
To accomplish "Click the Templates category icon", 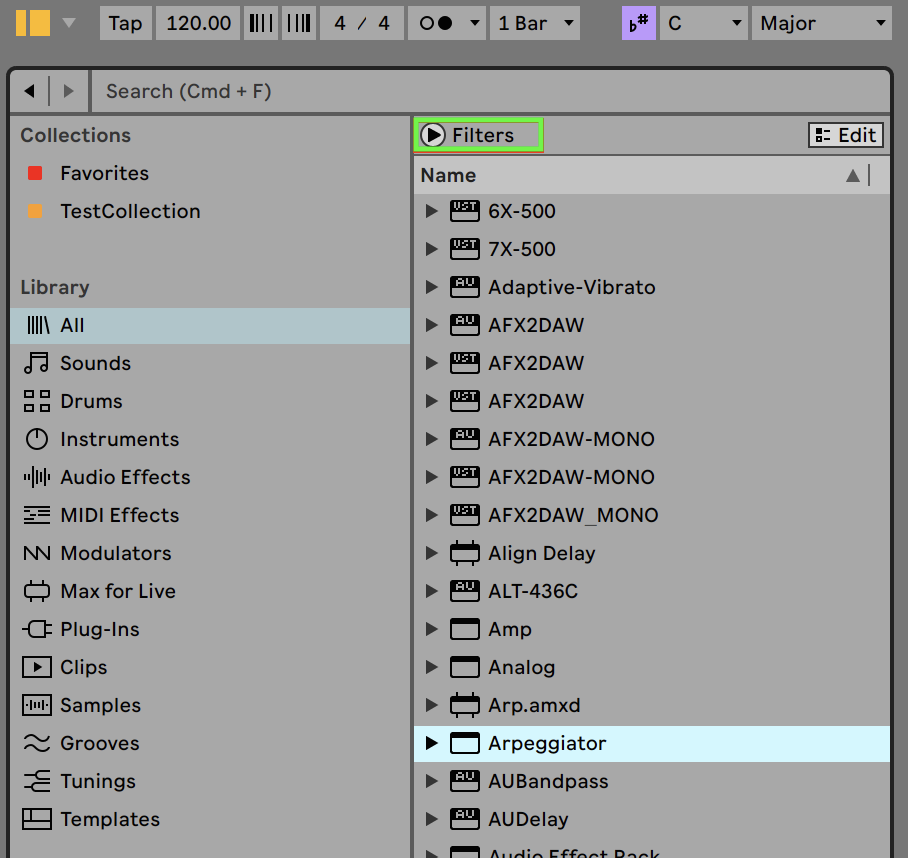I will click(x=37, y=819).
